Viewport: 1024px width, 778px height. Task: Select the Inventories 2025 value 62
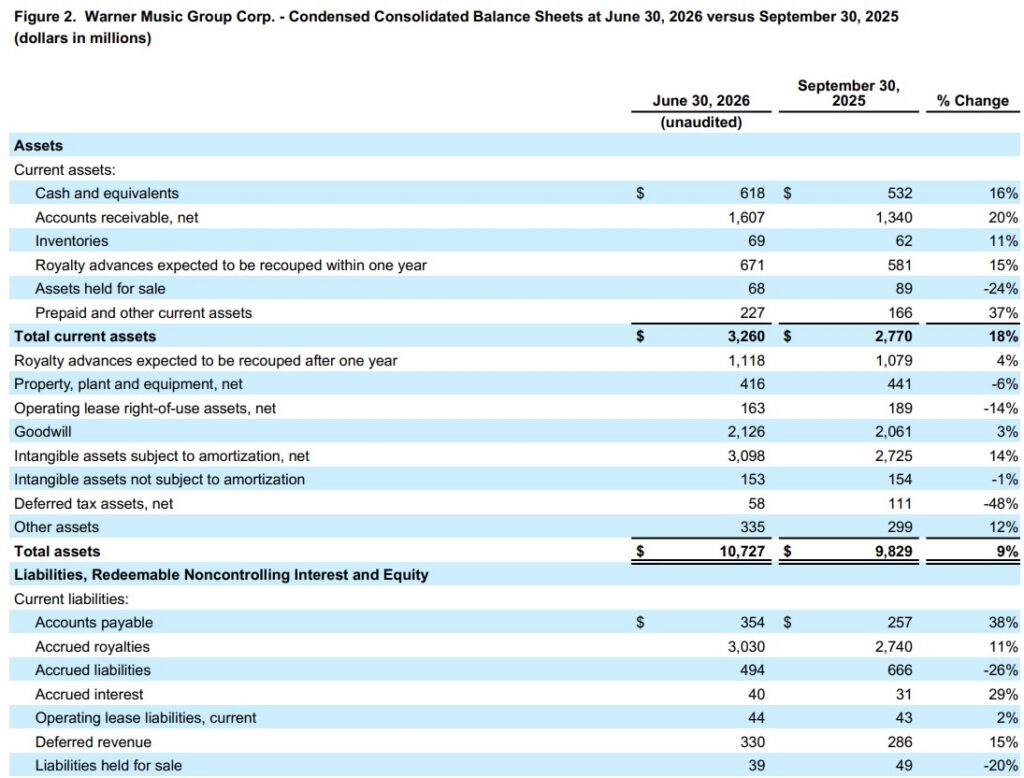pos(904,241)
